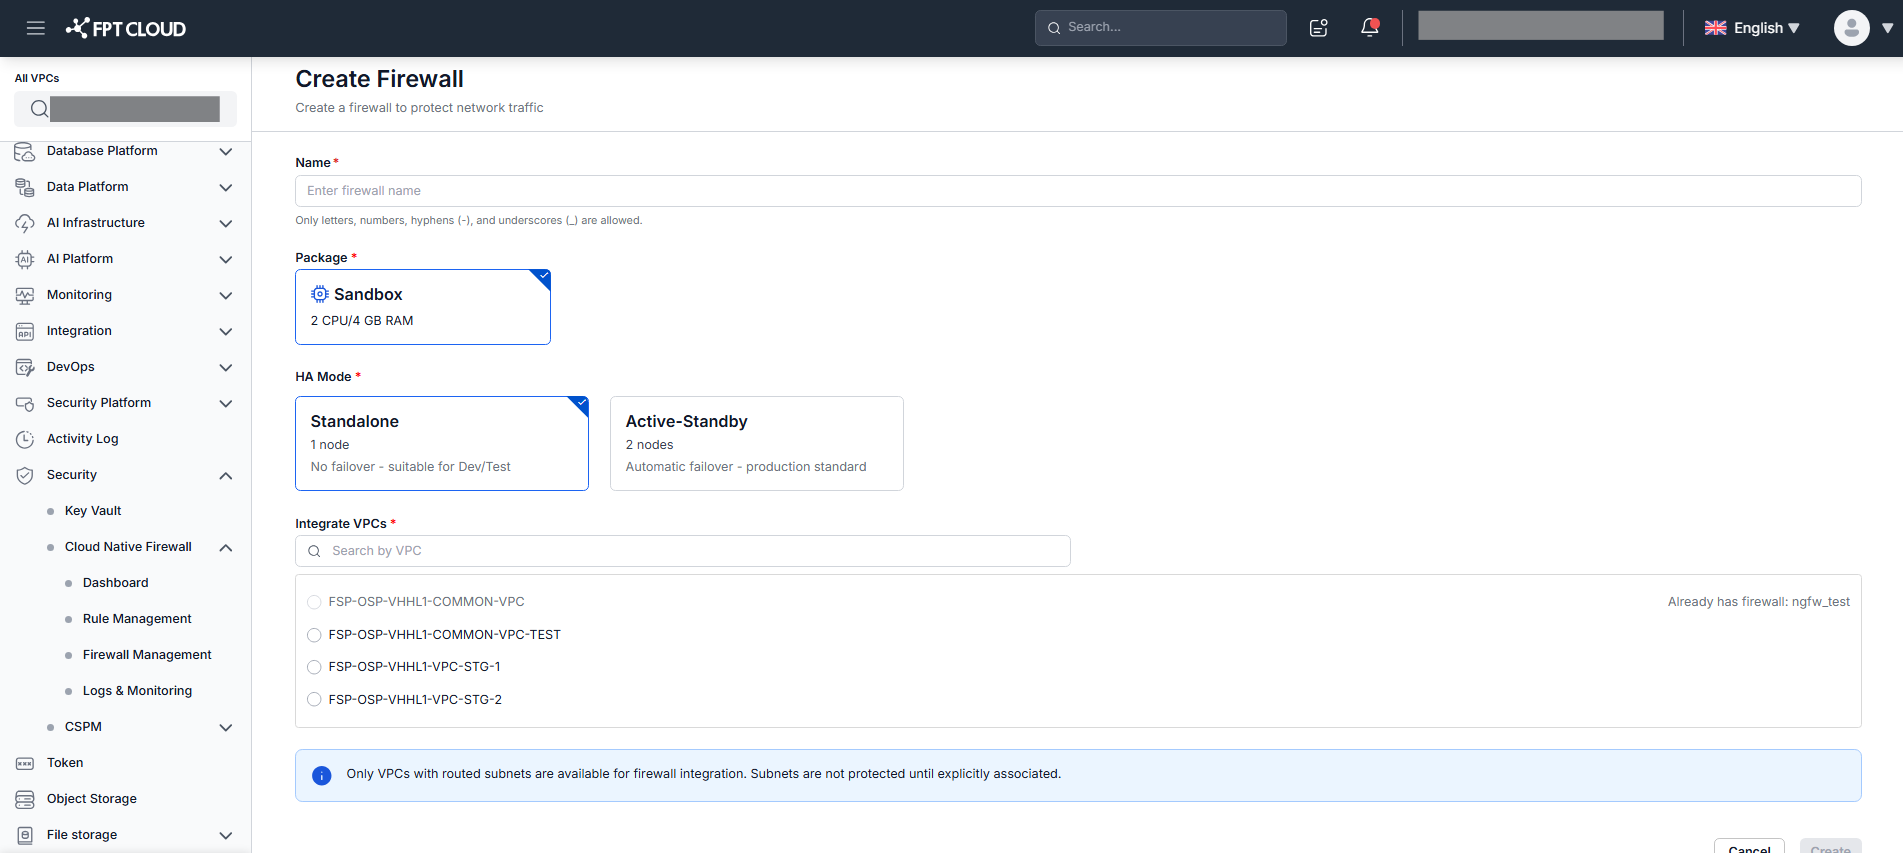The height and width of the screenshot is (853, 1903).
Task: Click the Integration API icon
Action: click(x=25, y=331)
